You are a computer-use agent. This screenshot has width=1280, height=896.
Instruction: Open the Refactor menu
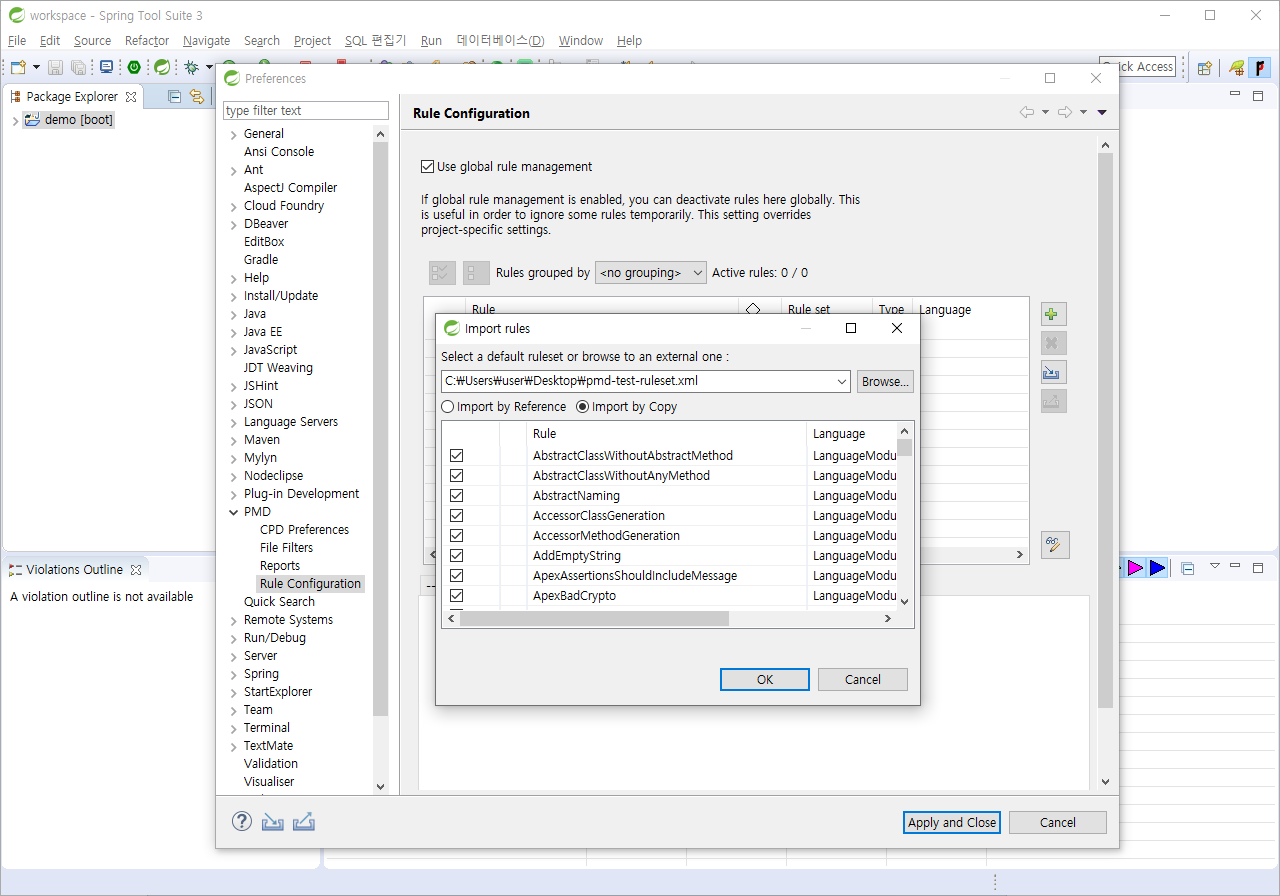(147, 41)
